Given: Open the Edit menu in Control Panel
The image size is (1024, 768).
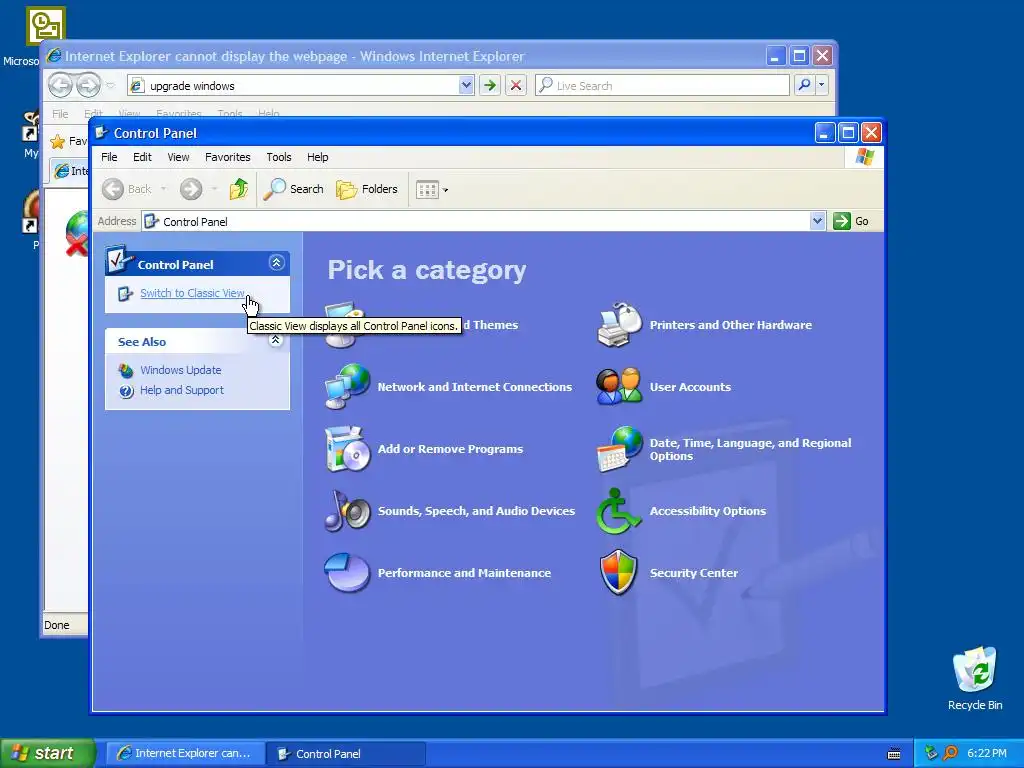Looking at the screenshot, I should pos(142,157).
